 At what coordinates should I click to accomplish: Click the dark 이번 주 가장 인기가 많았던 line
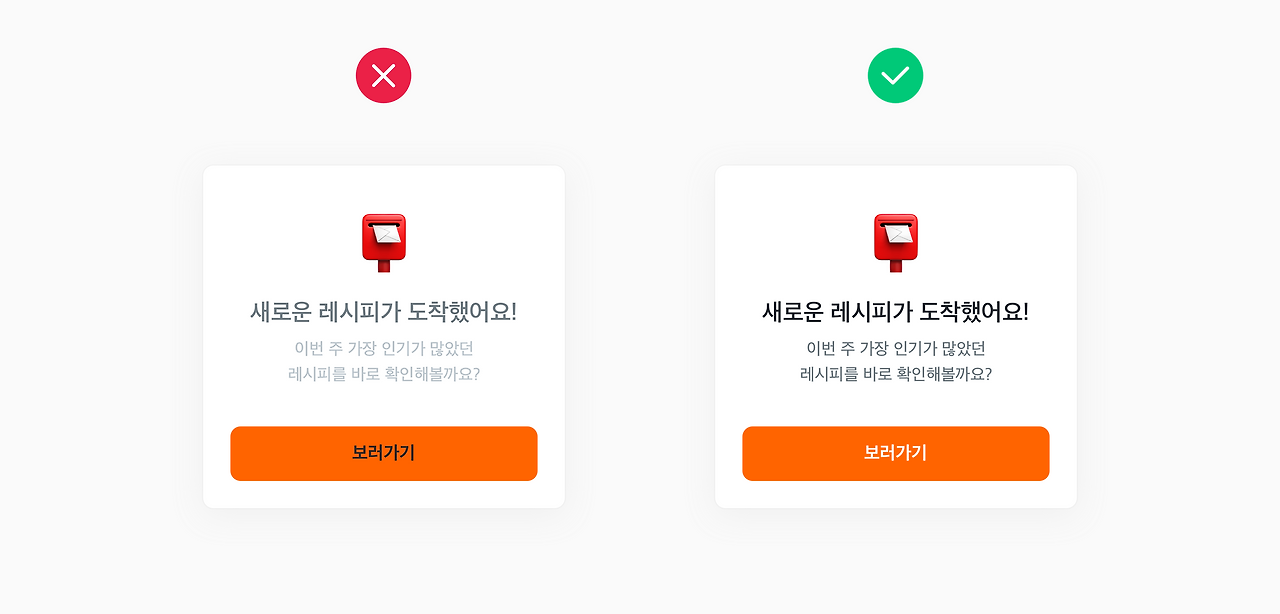point(896,349)
